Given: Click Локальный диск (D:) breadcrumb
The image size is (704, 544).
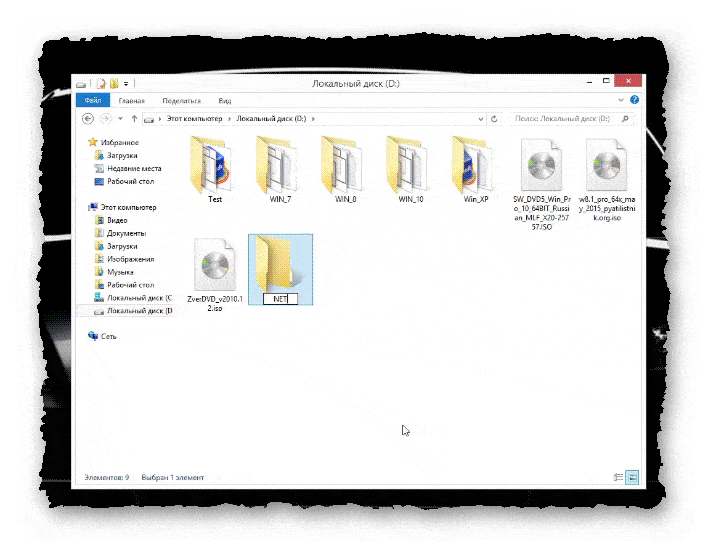Looking at the screenshot, I should 271,118.
